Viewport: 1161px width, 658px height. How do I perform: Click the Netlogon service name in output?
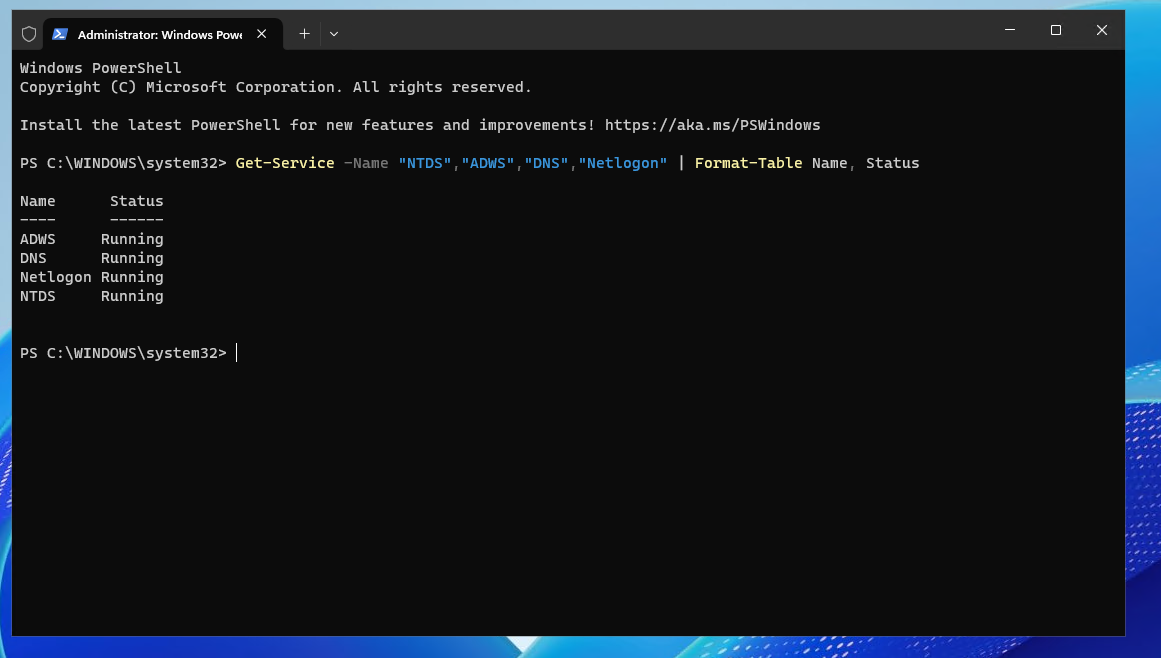(x=56, y=277)
